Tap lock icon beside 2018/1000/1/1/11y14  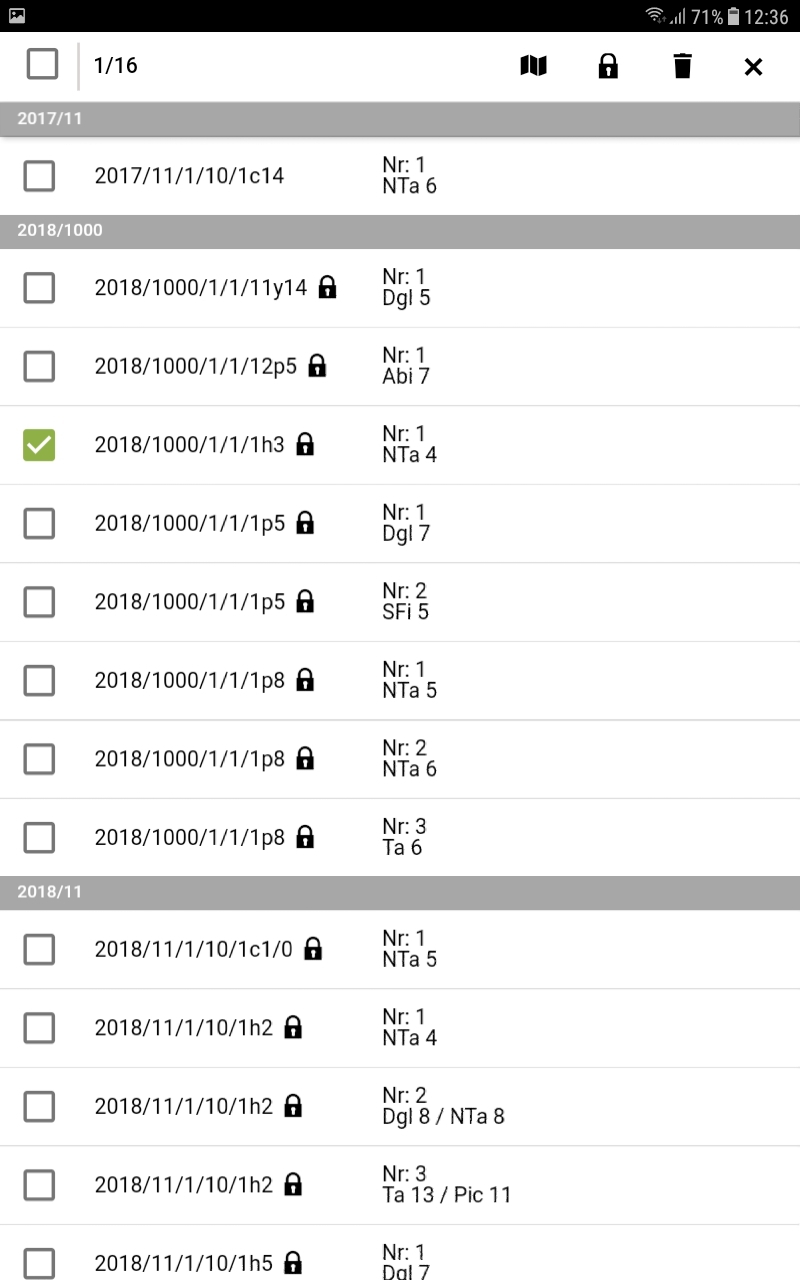coord(327,288)
